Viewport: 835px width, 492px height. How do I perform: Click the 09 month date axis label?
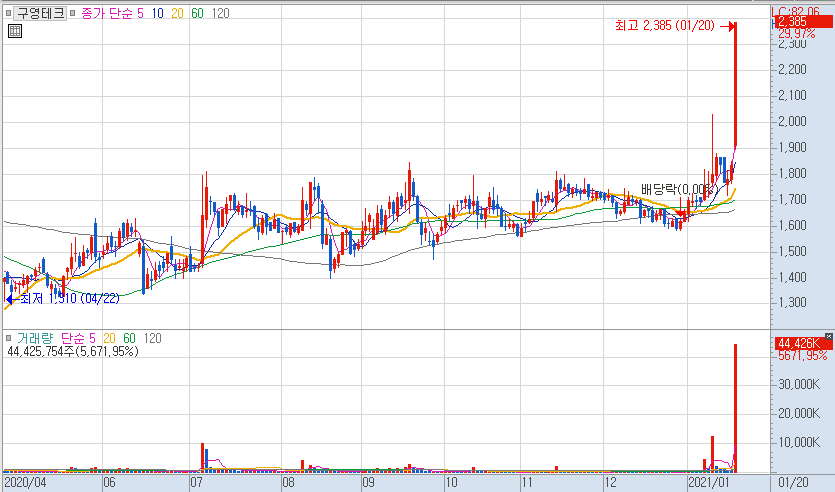point(368,483)
